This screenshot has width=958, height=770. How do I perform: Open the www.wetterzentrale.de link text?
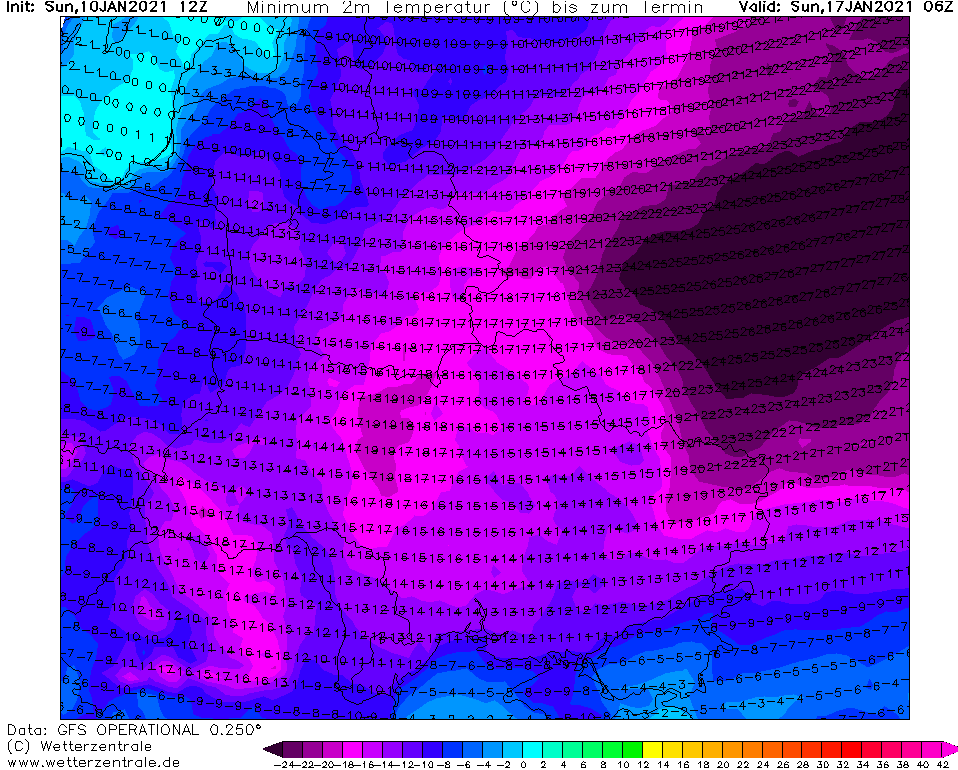pos(93,762)
